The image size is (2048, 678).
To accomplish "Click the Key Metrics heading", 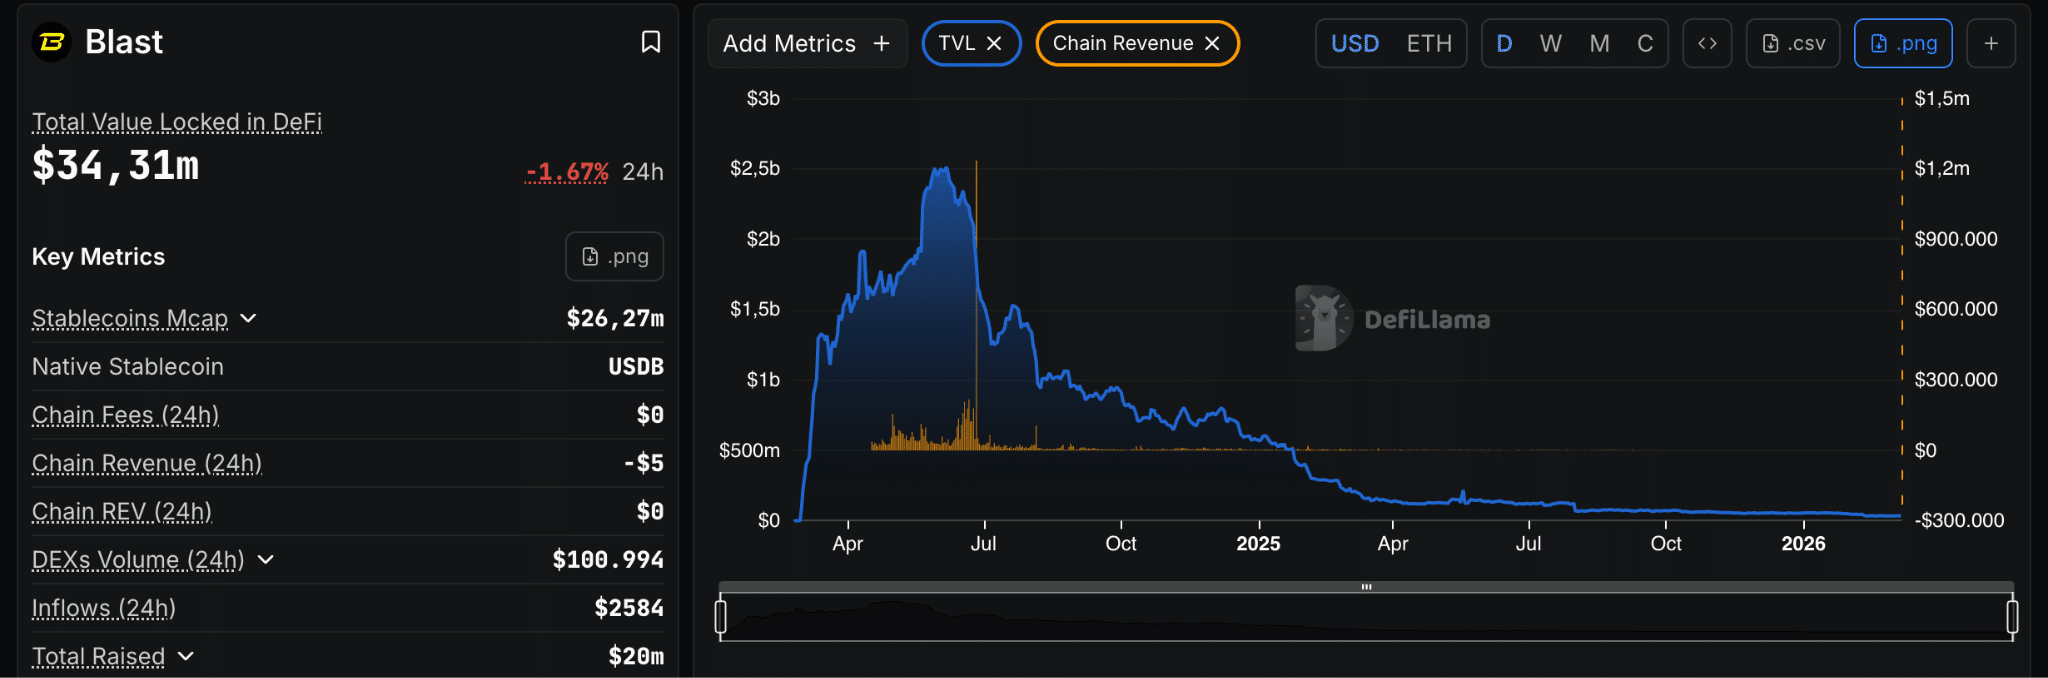I will tap(98, 257).
